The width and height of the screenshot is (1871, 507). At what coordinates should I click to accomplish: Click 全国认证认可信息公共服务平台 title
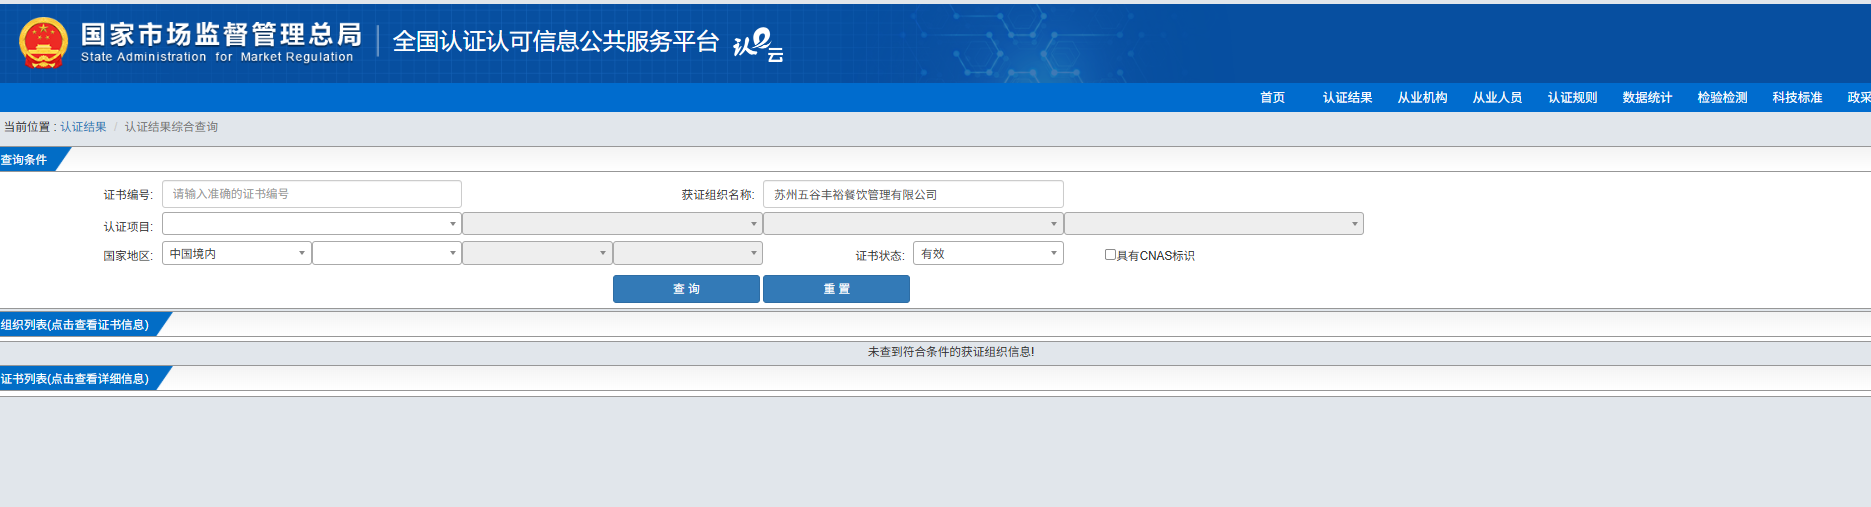pos(556,41)
